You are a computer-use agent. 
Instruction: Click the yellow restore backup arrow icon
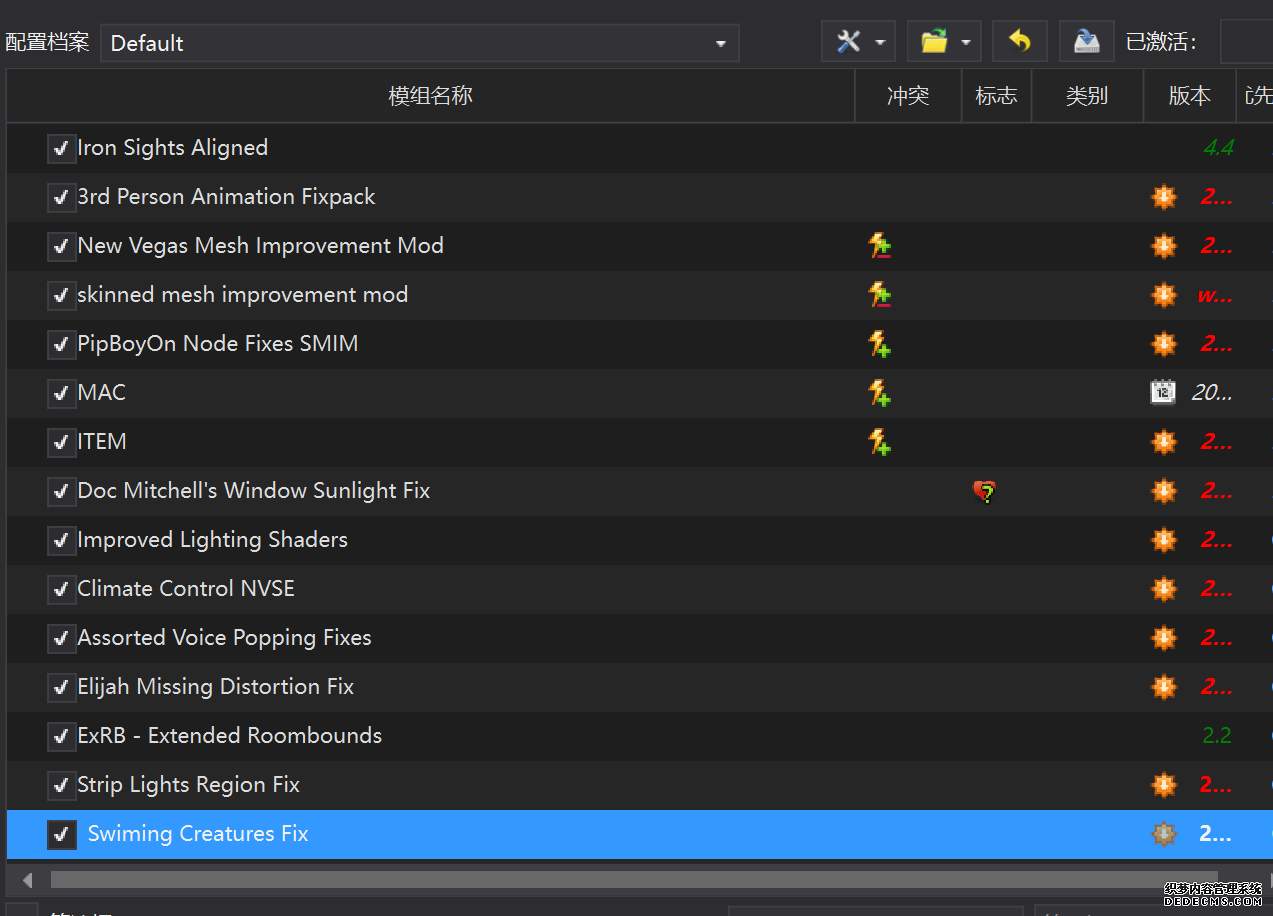1019,42
